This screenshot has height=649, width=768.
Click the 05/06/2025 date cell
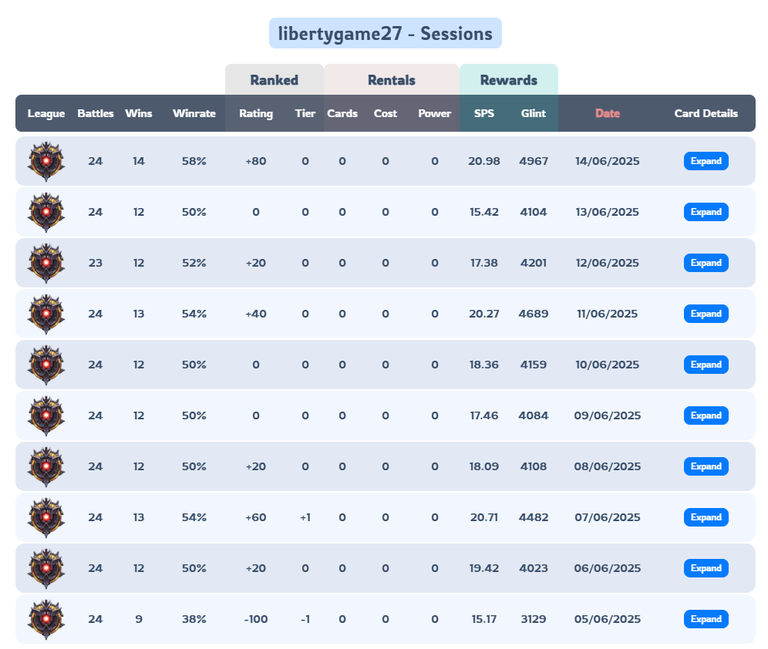[x=607, y=620]
